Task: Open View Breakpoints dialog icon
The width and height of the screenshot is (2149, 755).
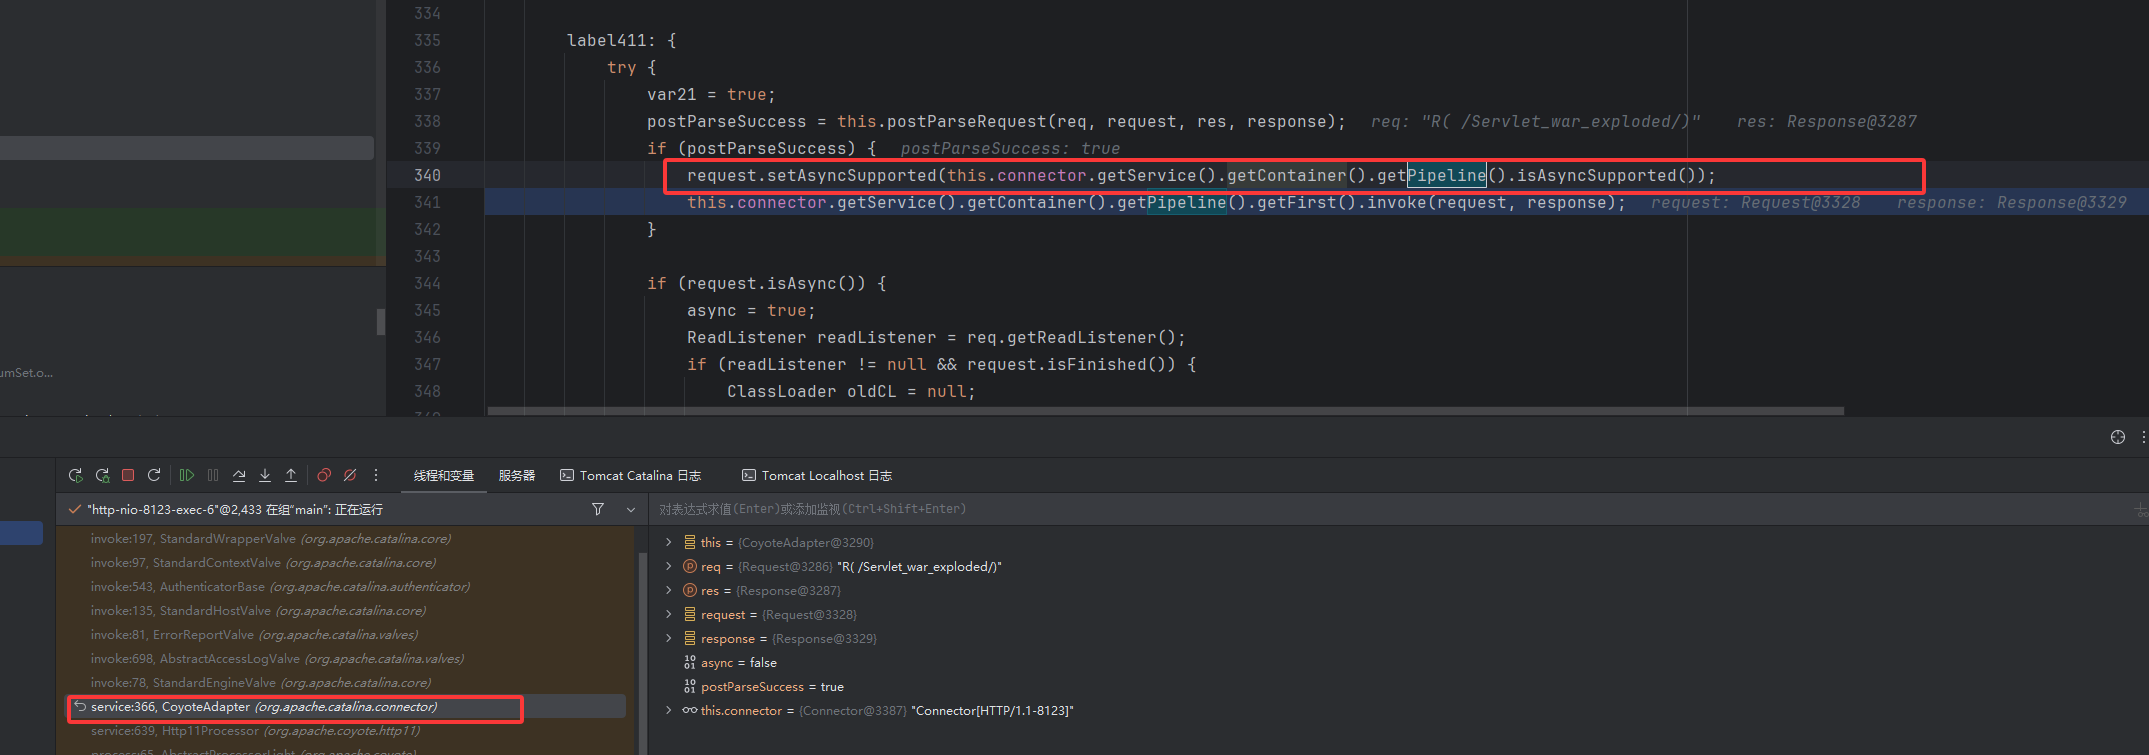Action: [x=324, y=476]
